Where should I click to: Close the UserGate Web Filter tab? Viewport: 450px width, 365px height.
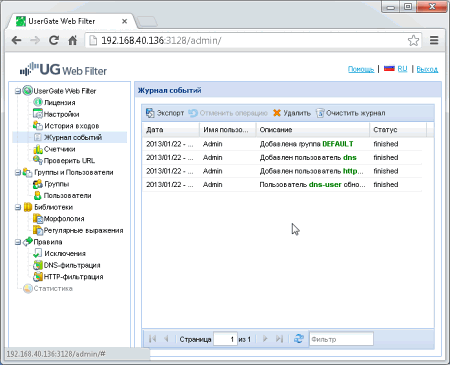(124, 21)
